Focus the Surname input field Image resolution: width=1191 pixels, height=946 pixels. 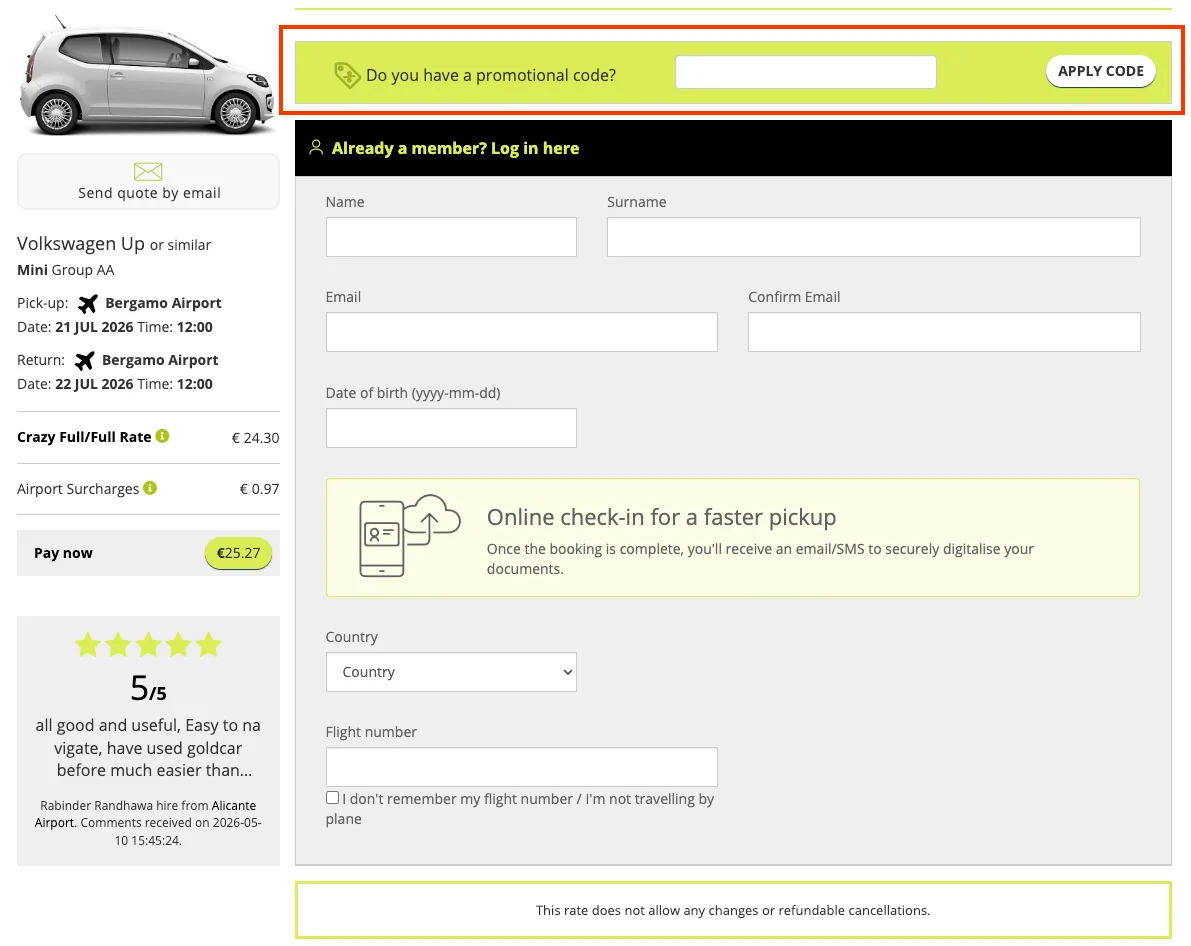click(x=874, y=237)
